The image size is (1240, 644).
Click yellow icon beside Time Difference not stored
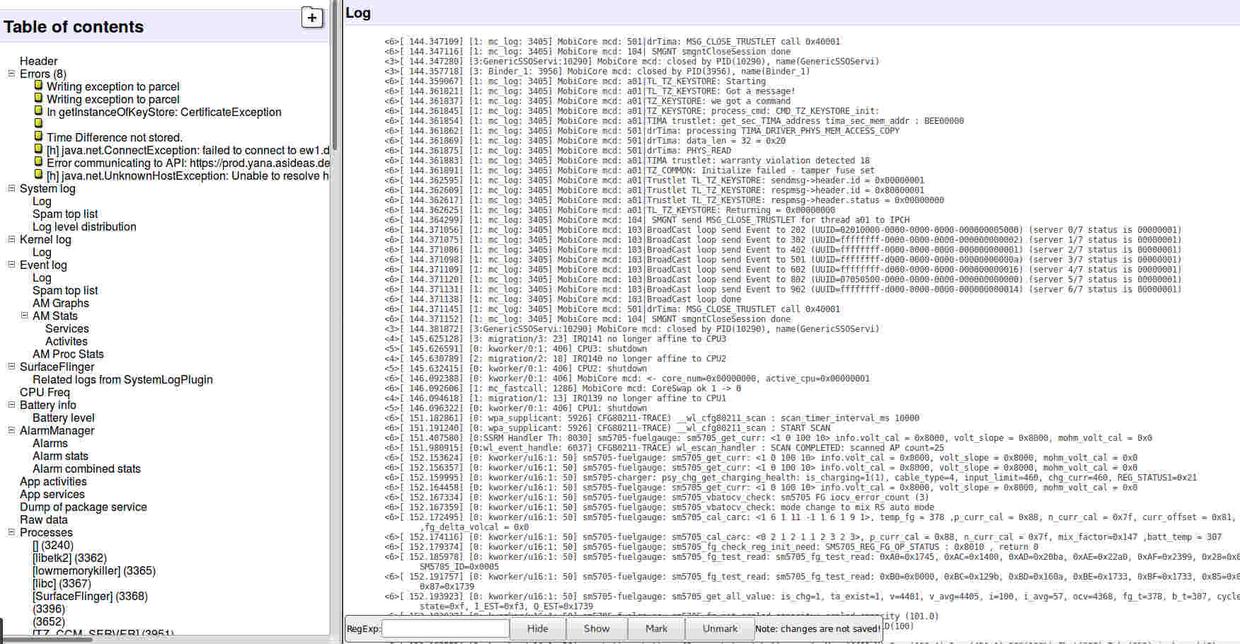39,137
